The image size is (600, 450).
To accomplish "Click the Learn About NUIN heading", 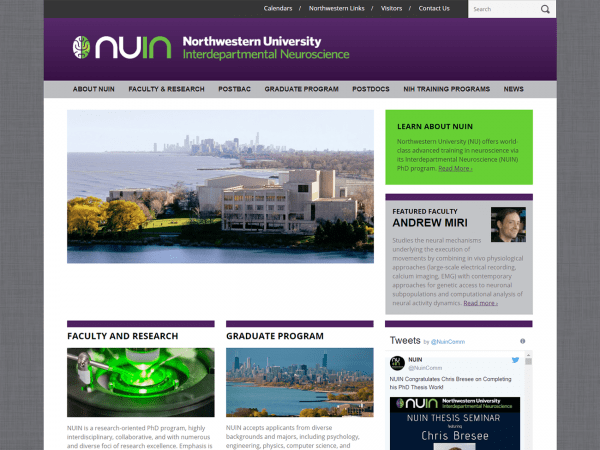I will [435, 127].
